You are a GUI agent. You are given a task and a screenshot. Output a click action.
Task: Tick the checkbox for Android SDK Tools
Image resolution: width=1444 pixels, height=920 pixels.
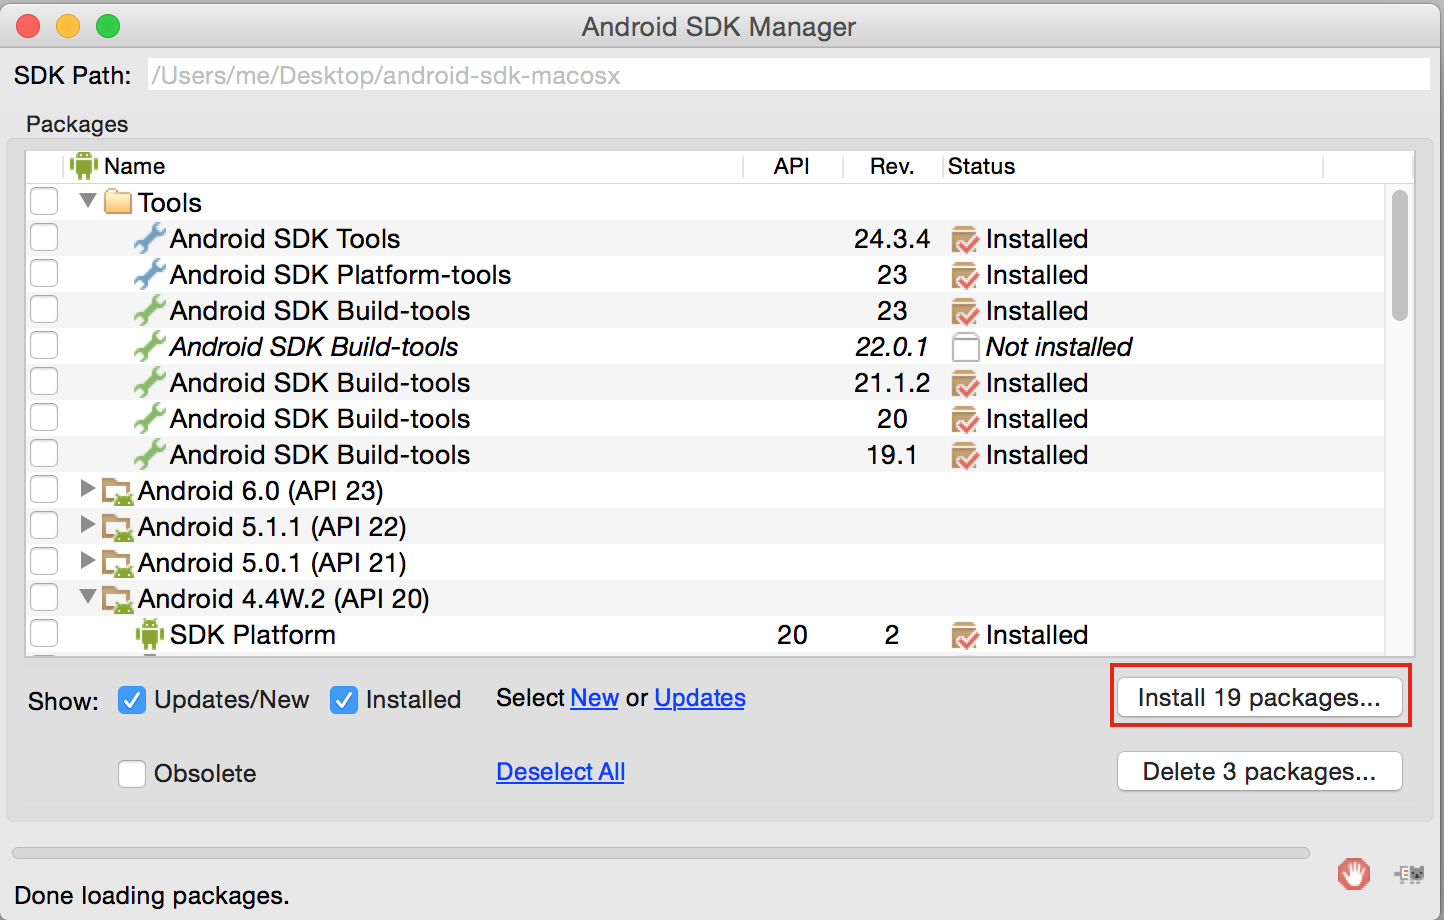click(44, 237)
